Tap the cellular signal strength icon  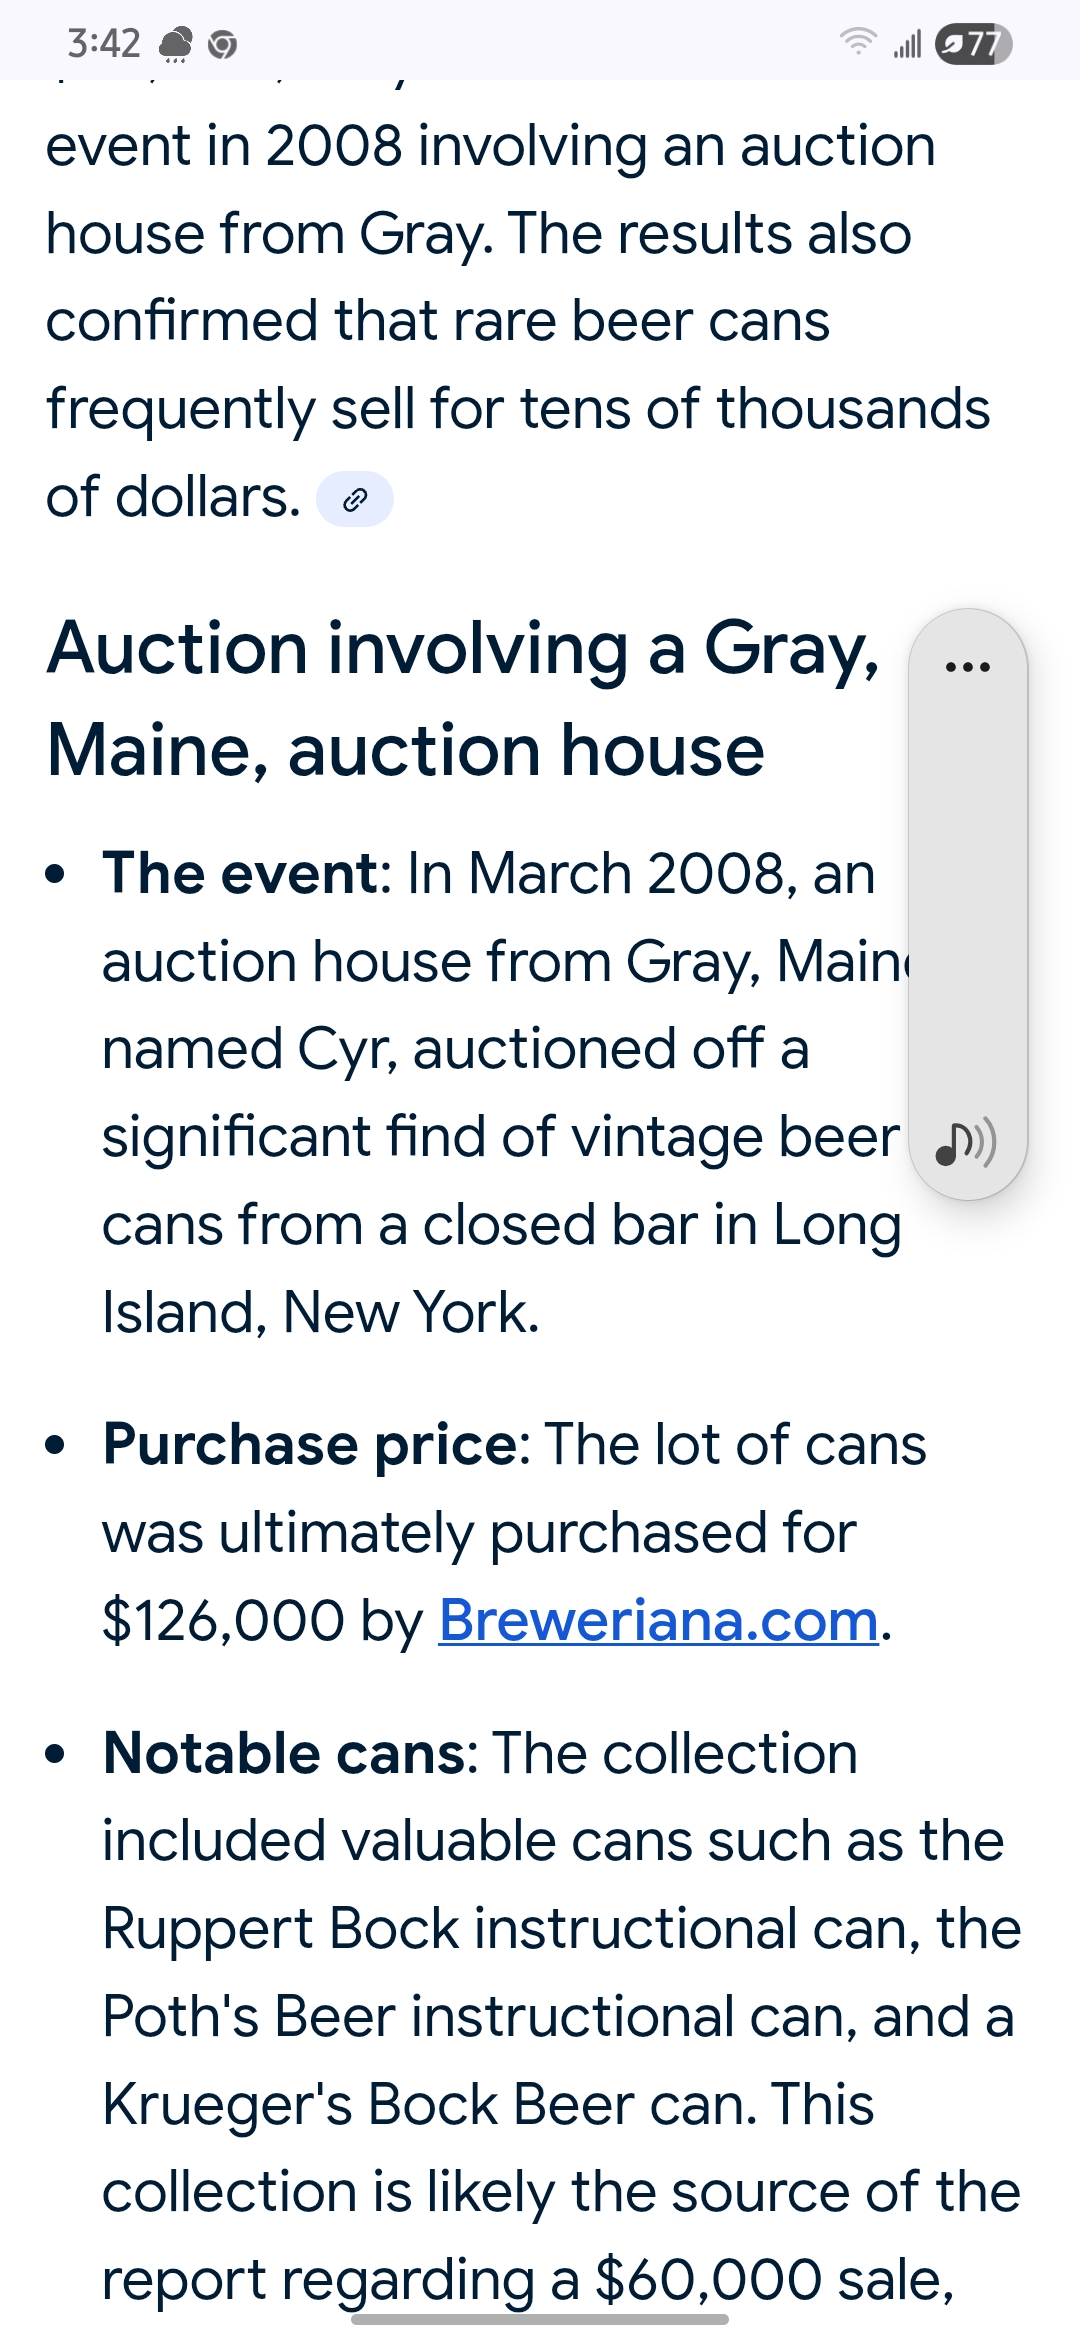coord(907,44)
